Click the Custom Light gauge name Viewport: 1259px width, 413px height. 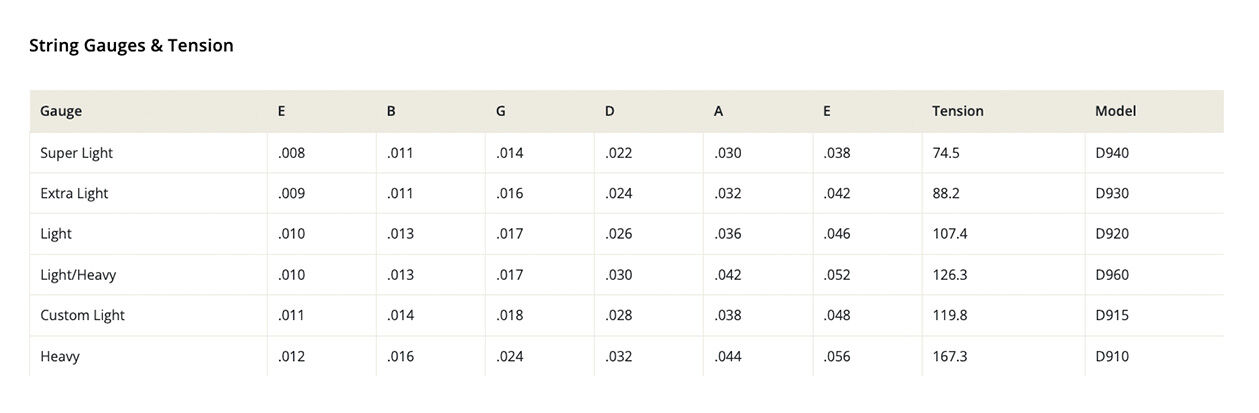82,315
